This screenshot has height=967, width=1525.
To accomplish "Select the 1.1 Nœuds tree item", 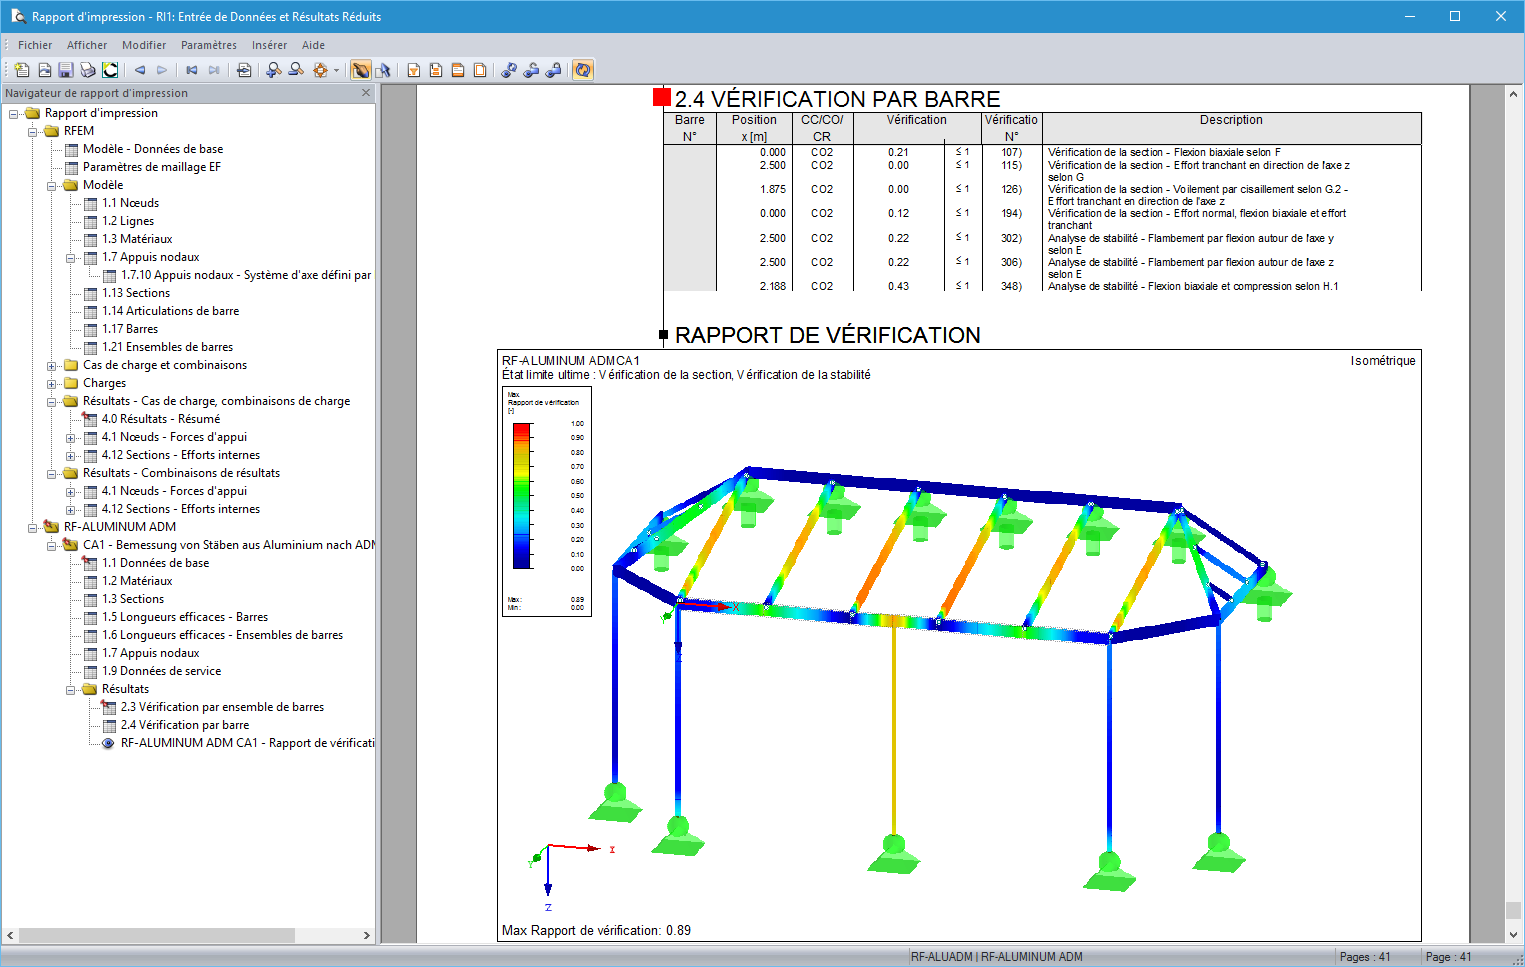I will coord(131,203).
